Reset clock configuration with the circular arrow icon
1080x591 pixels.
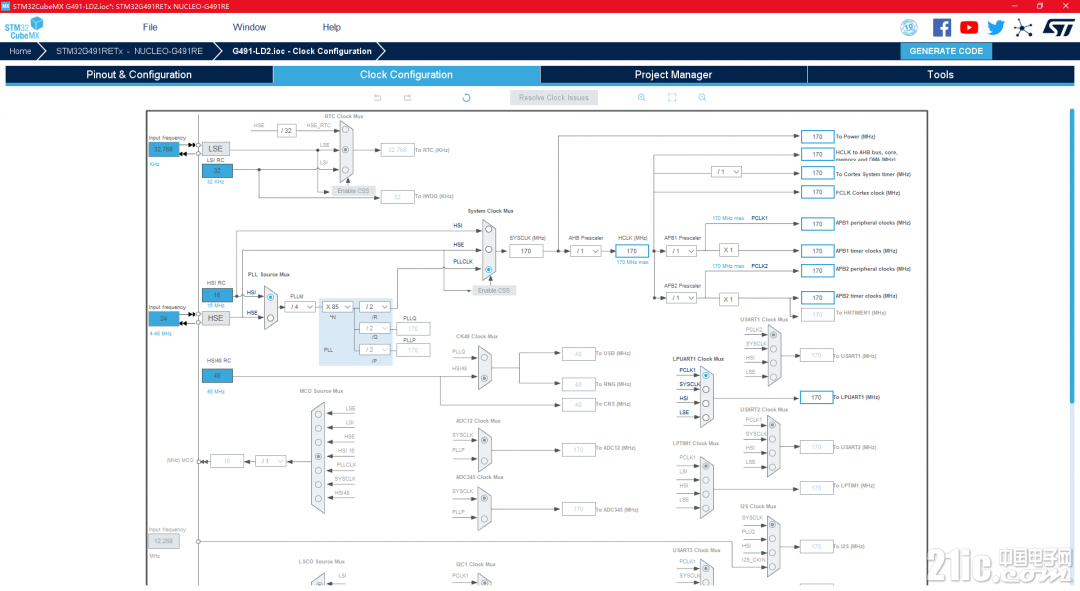pyautogui.click(x=466, y=98)
